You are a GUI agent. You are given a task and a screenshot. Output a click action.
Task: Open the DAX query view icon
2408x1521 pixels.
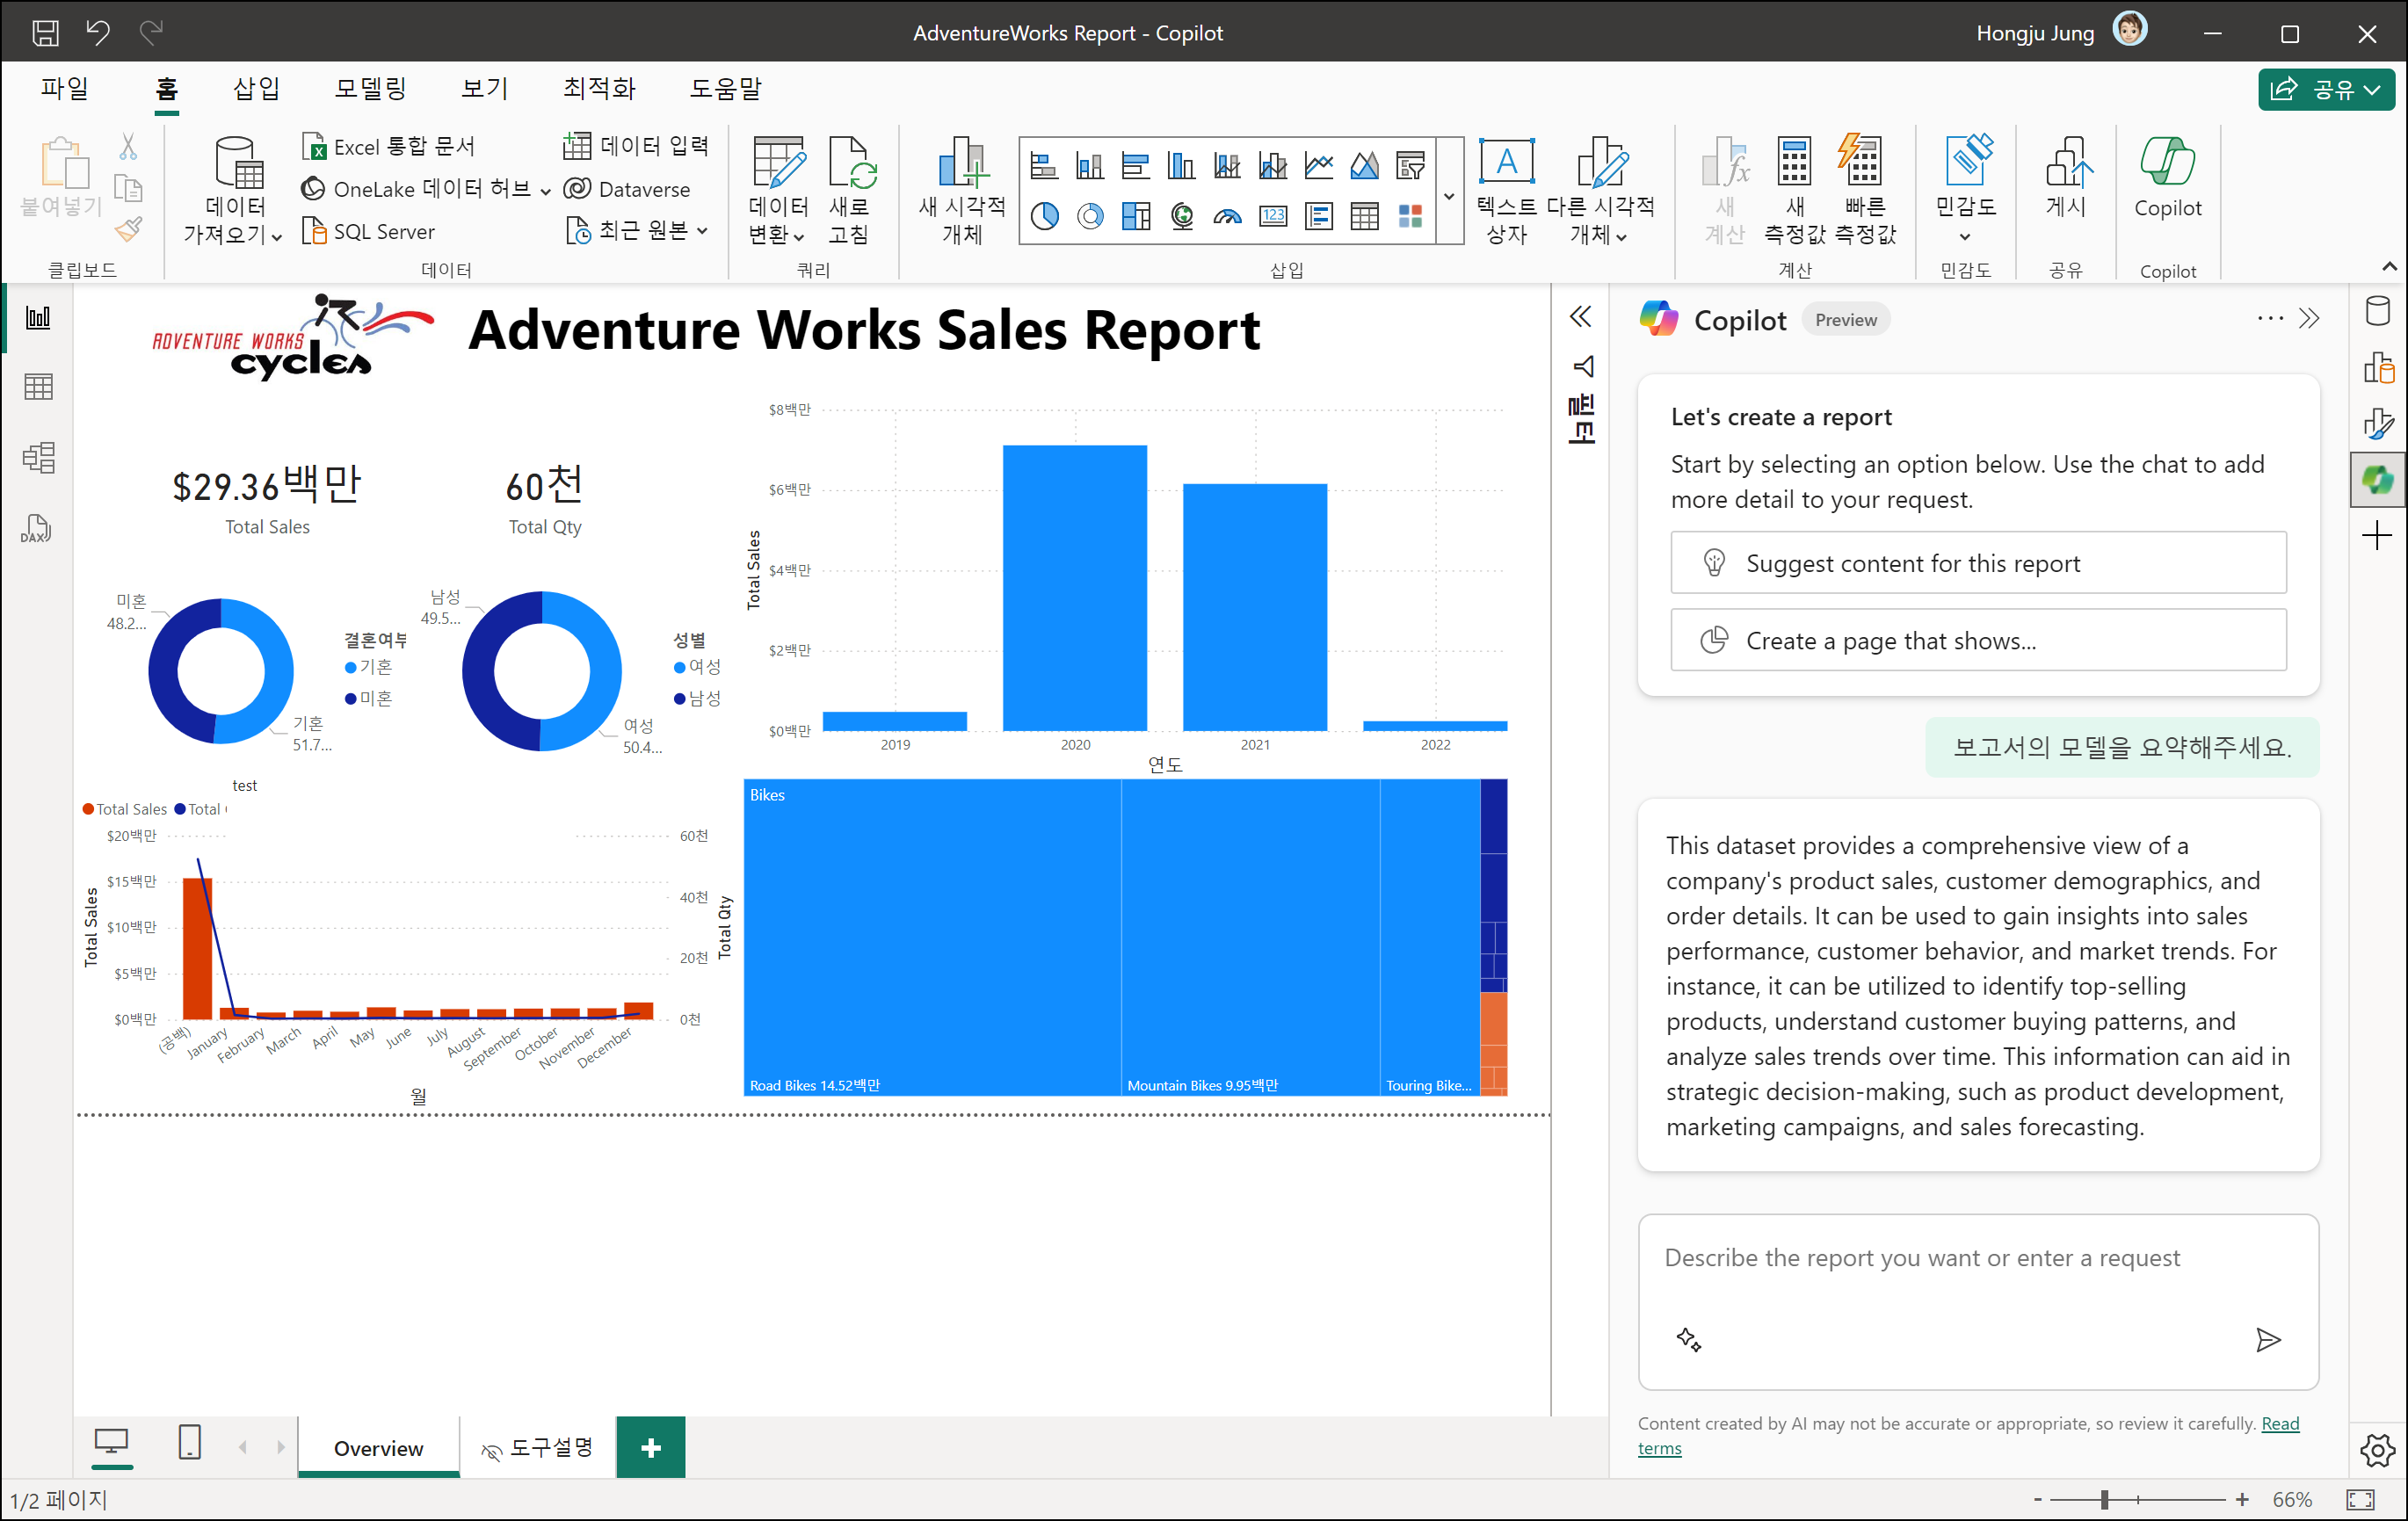pos(37,529)
